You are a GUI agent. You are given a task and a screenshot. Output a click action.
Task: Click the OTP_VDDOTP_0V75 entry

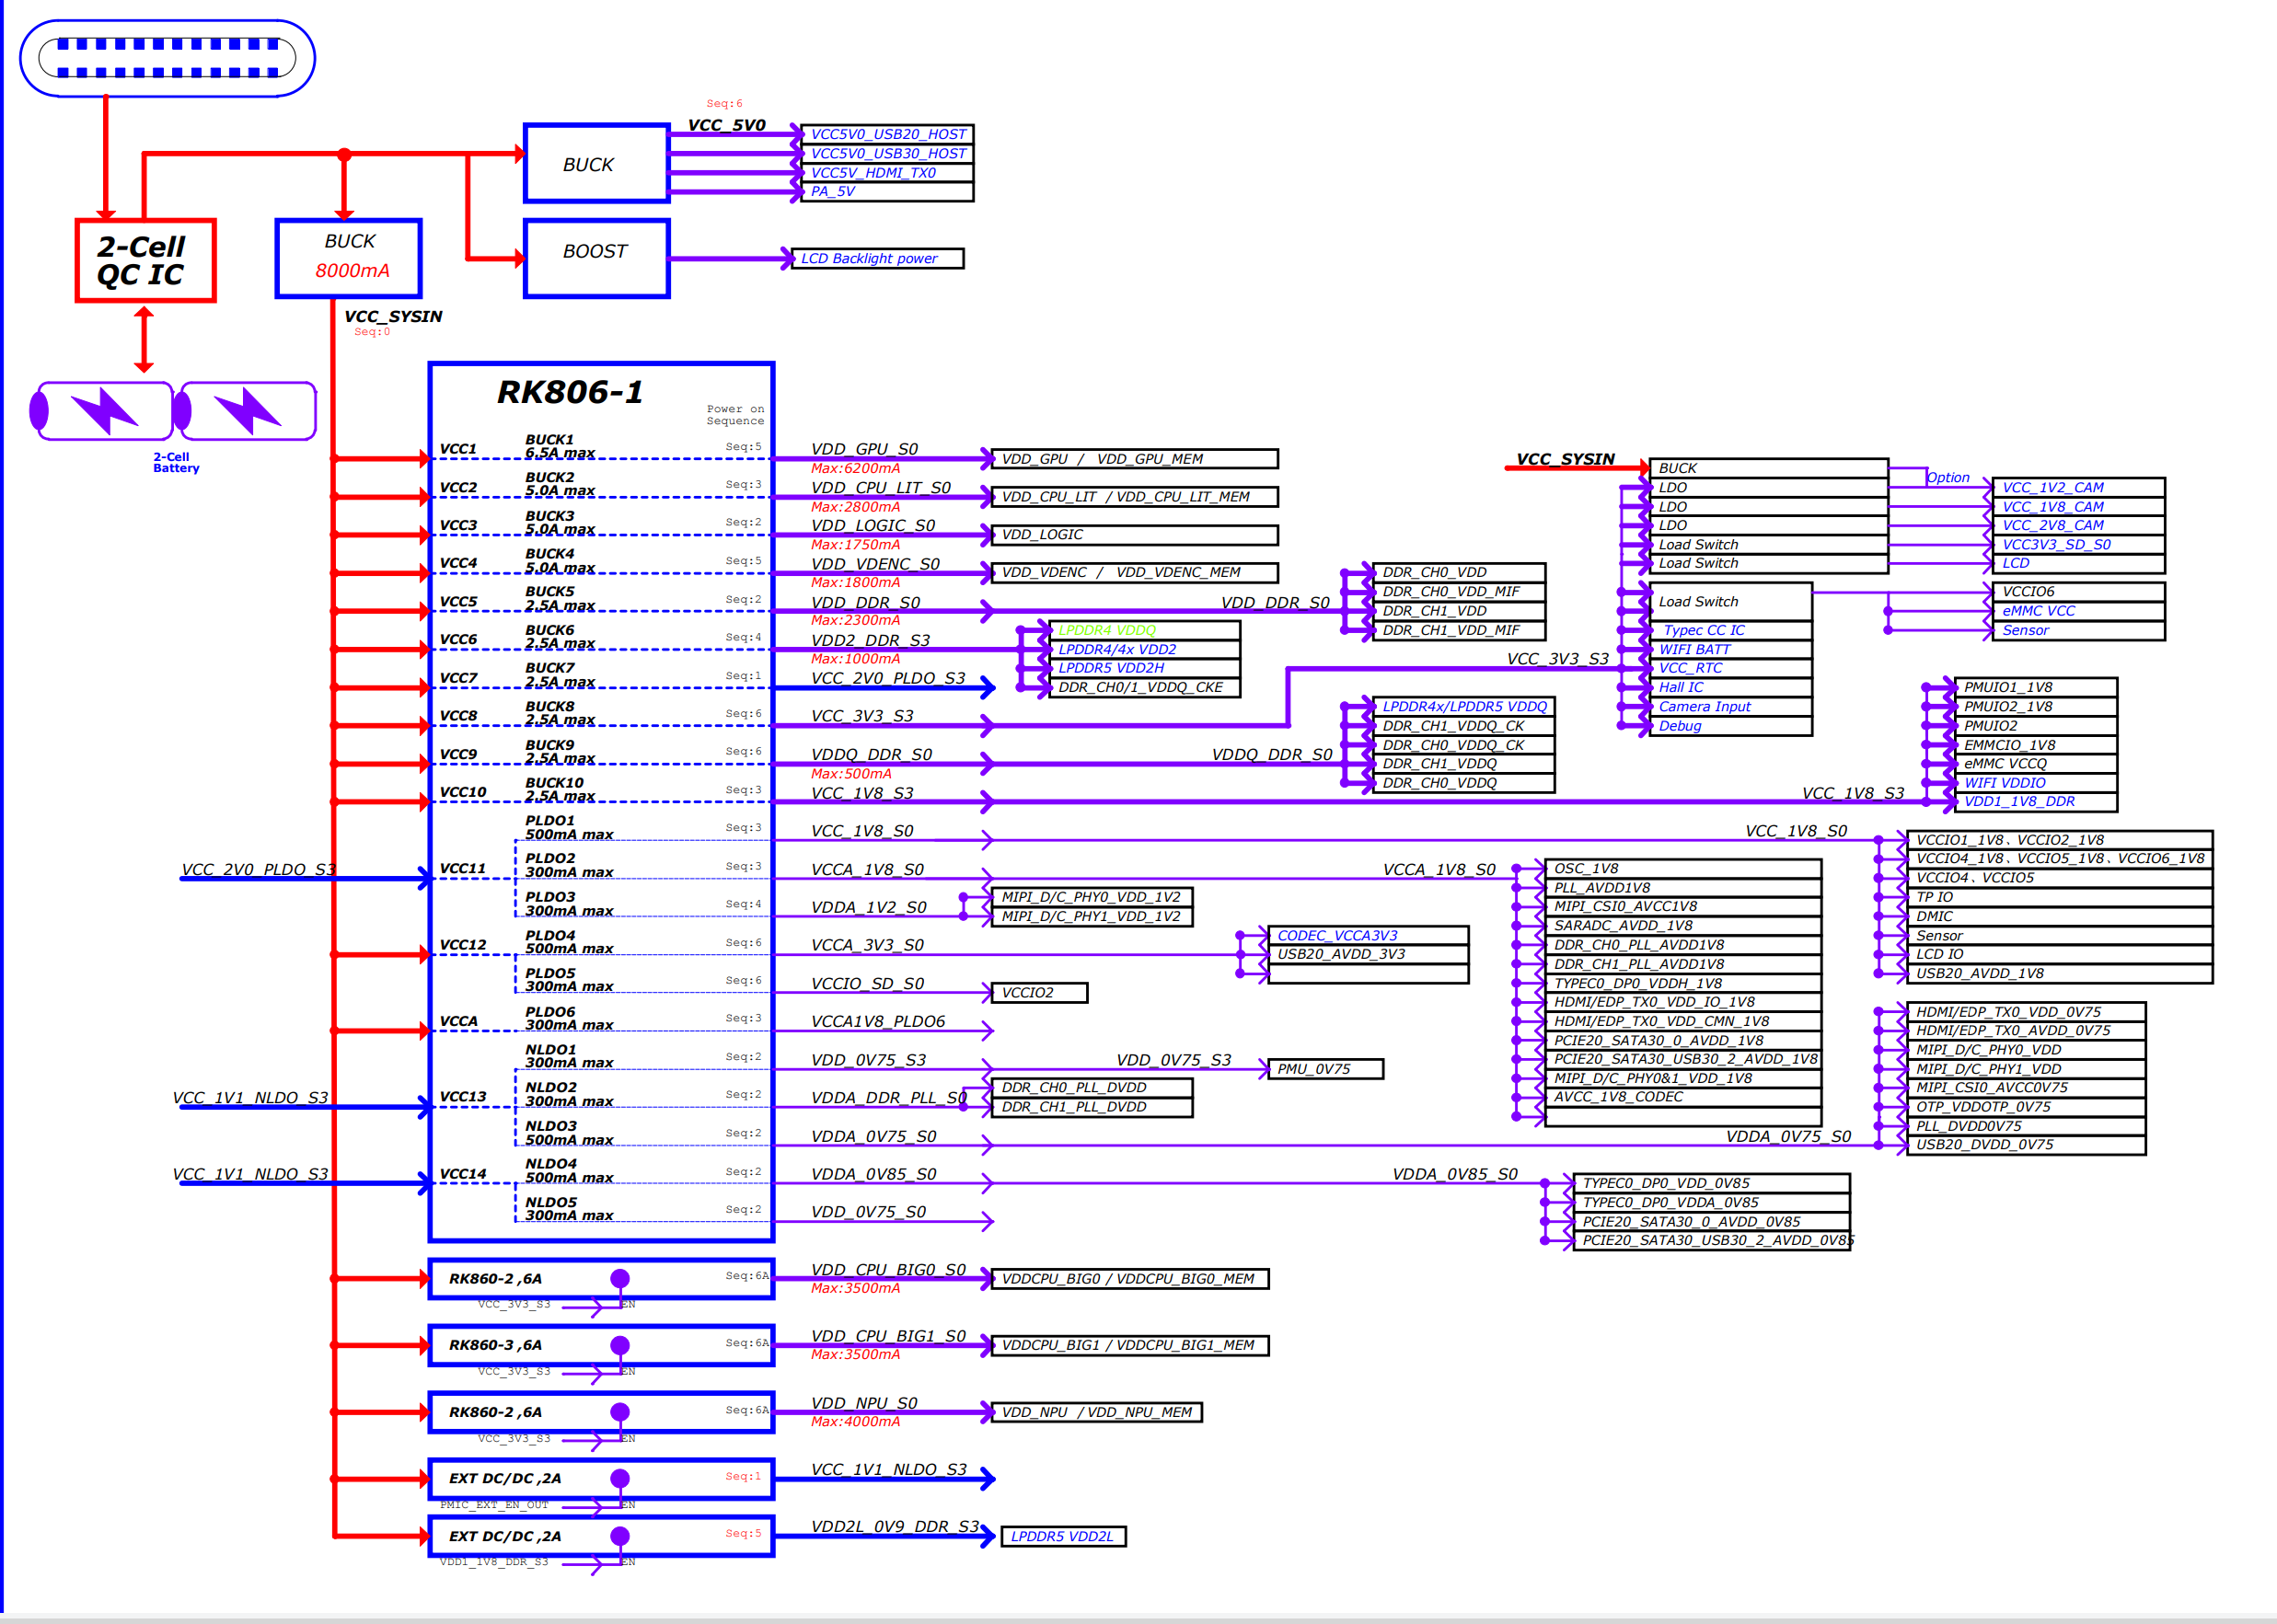coord(2026,1107)
